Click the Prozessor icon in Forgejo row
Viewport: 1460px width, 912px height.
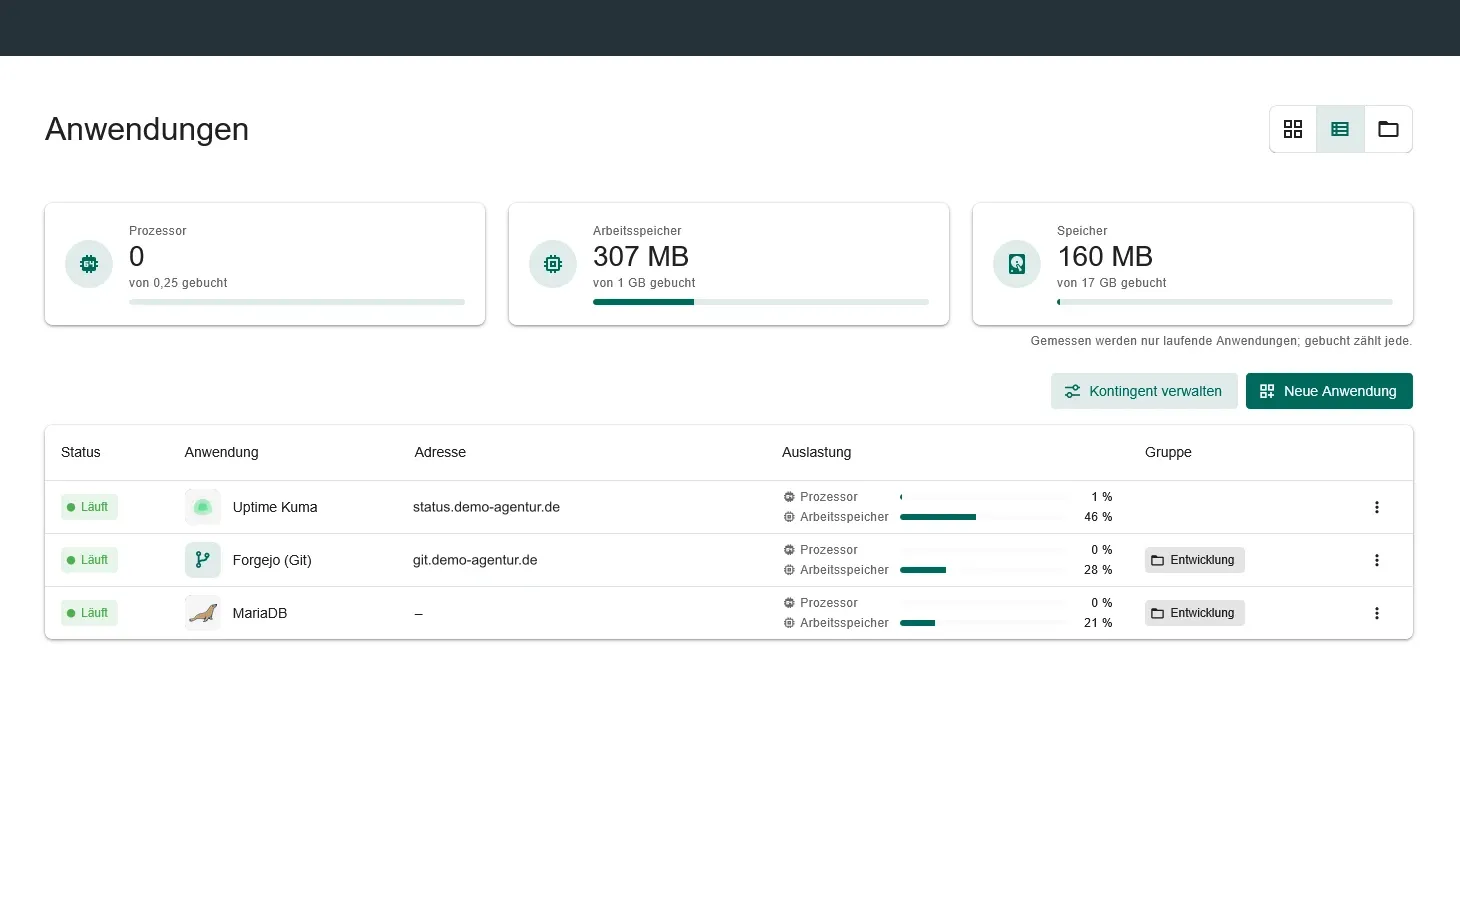[x=789, y=550]
